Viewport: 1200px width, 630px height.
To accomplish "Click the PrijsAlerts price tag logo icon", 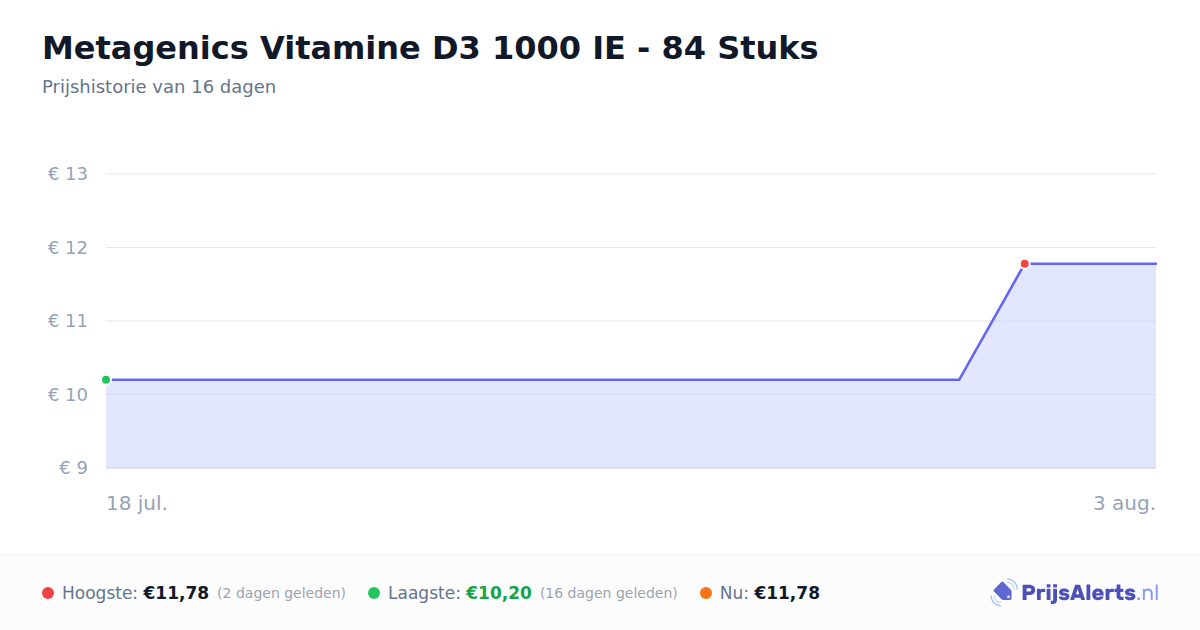I will pyautogui.click(x=1003, y=593).
